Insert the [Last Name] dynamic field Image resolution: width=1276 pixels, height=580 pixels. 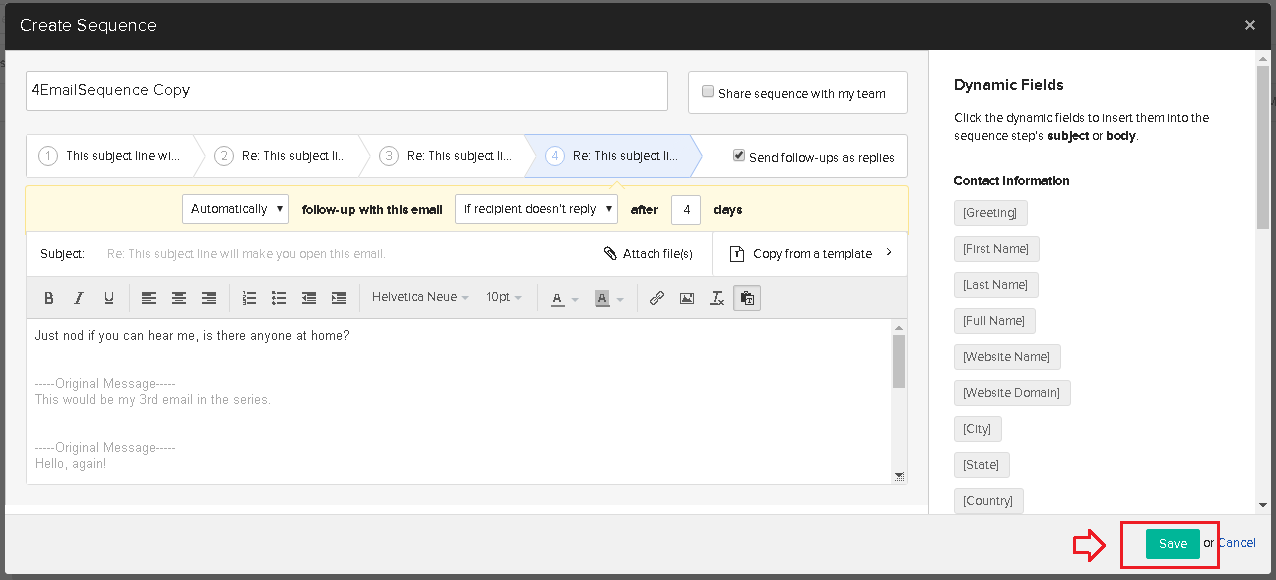tap(996, 285)
